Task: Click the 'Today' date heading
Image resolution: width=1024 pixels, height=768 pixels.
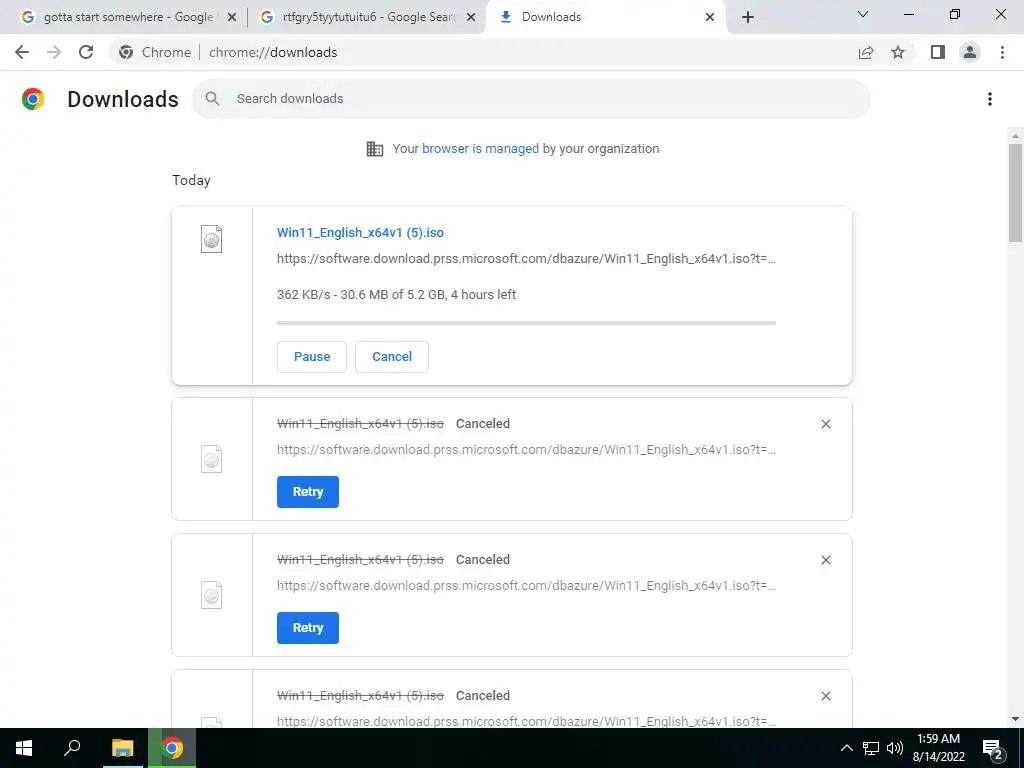Action: pos(191,180)
